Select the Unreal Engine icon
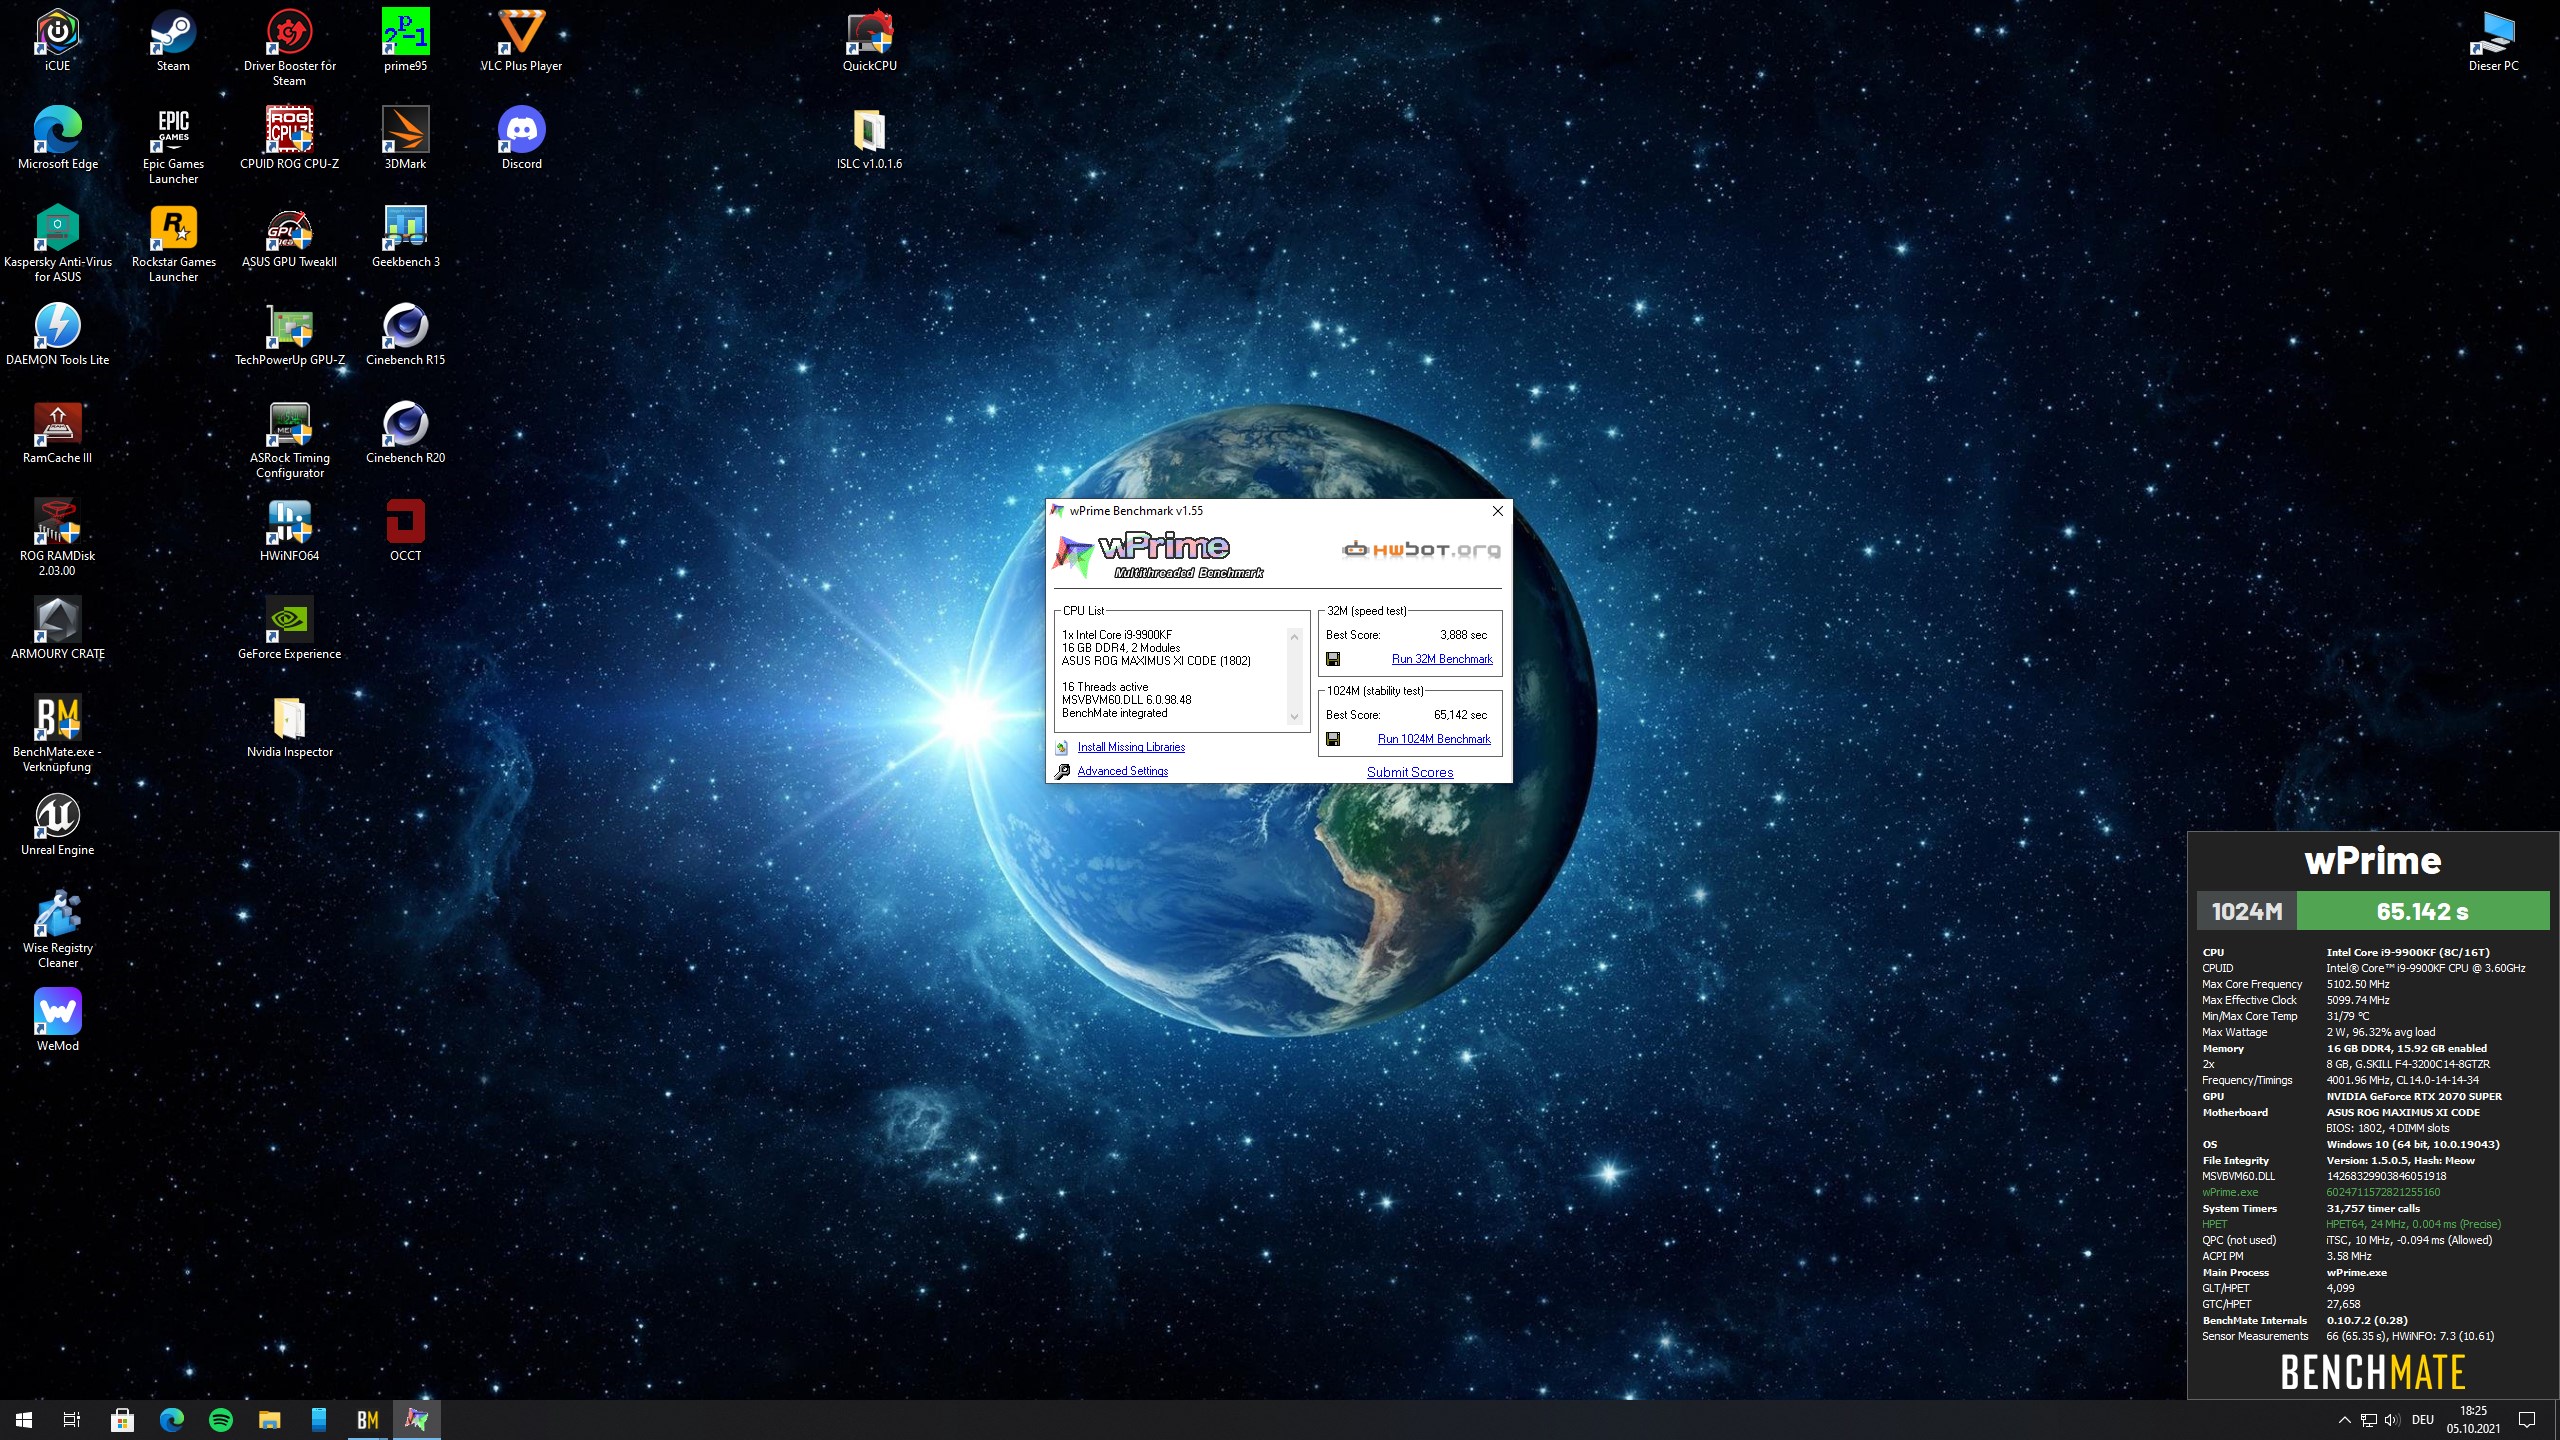The image size is (2560, 1440). pyautogui.click(x=57, y=824)
